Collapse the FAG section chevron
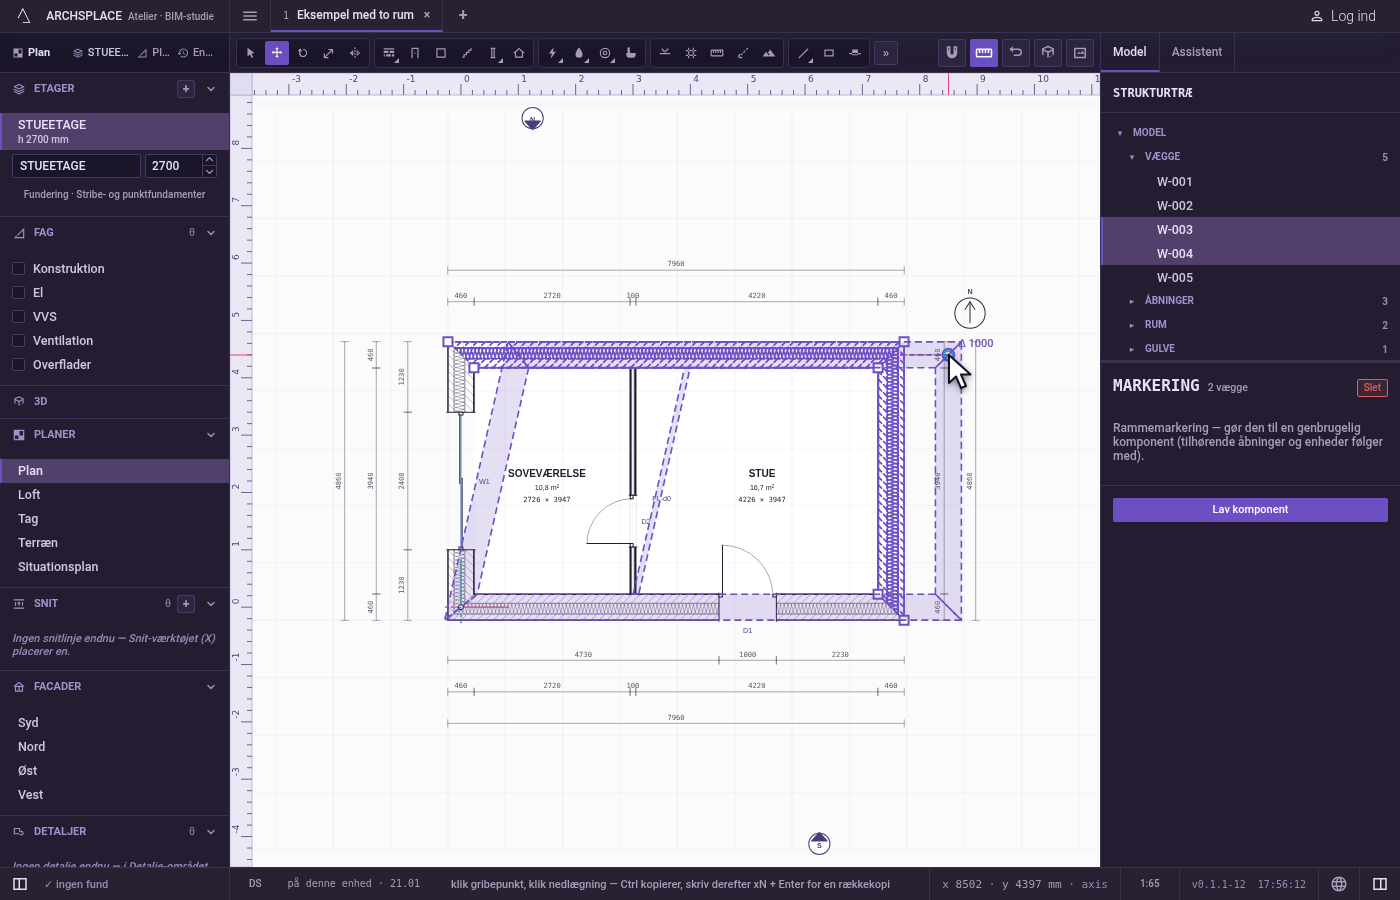Viewport: 1400px width, 900px height. pyautogui.click(x=211, y=233)
